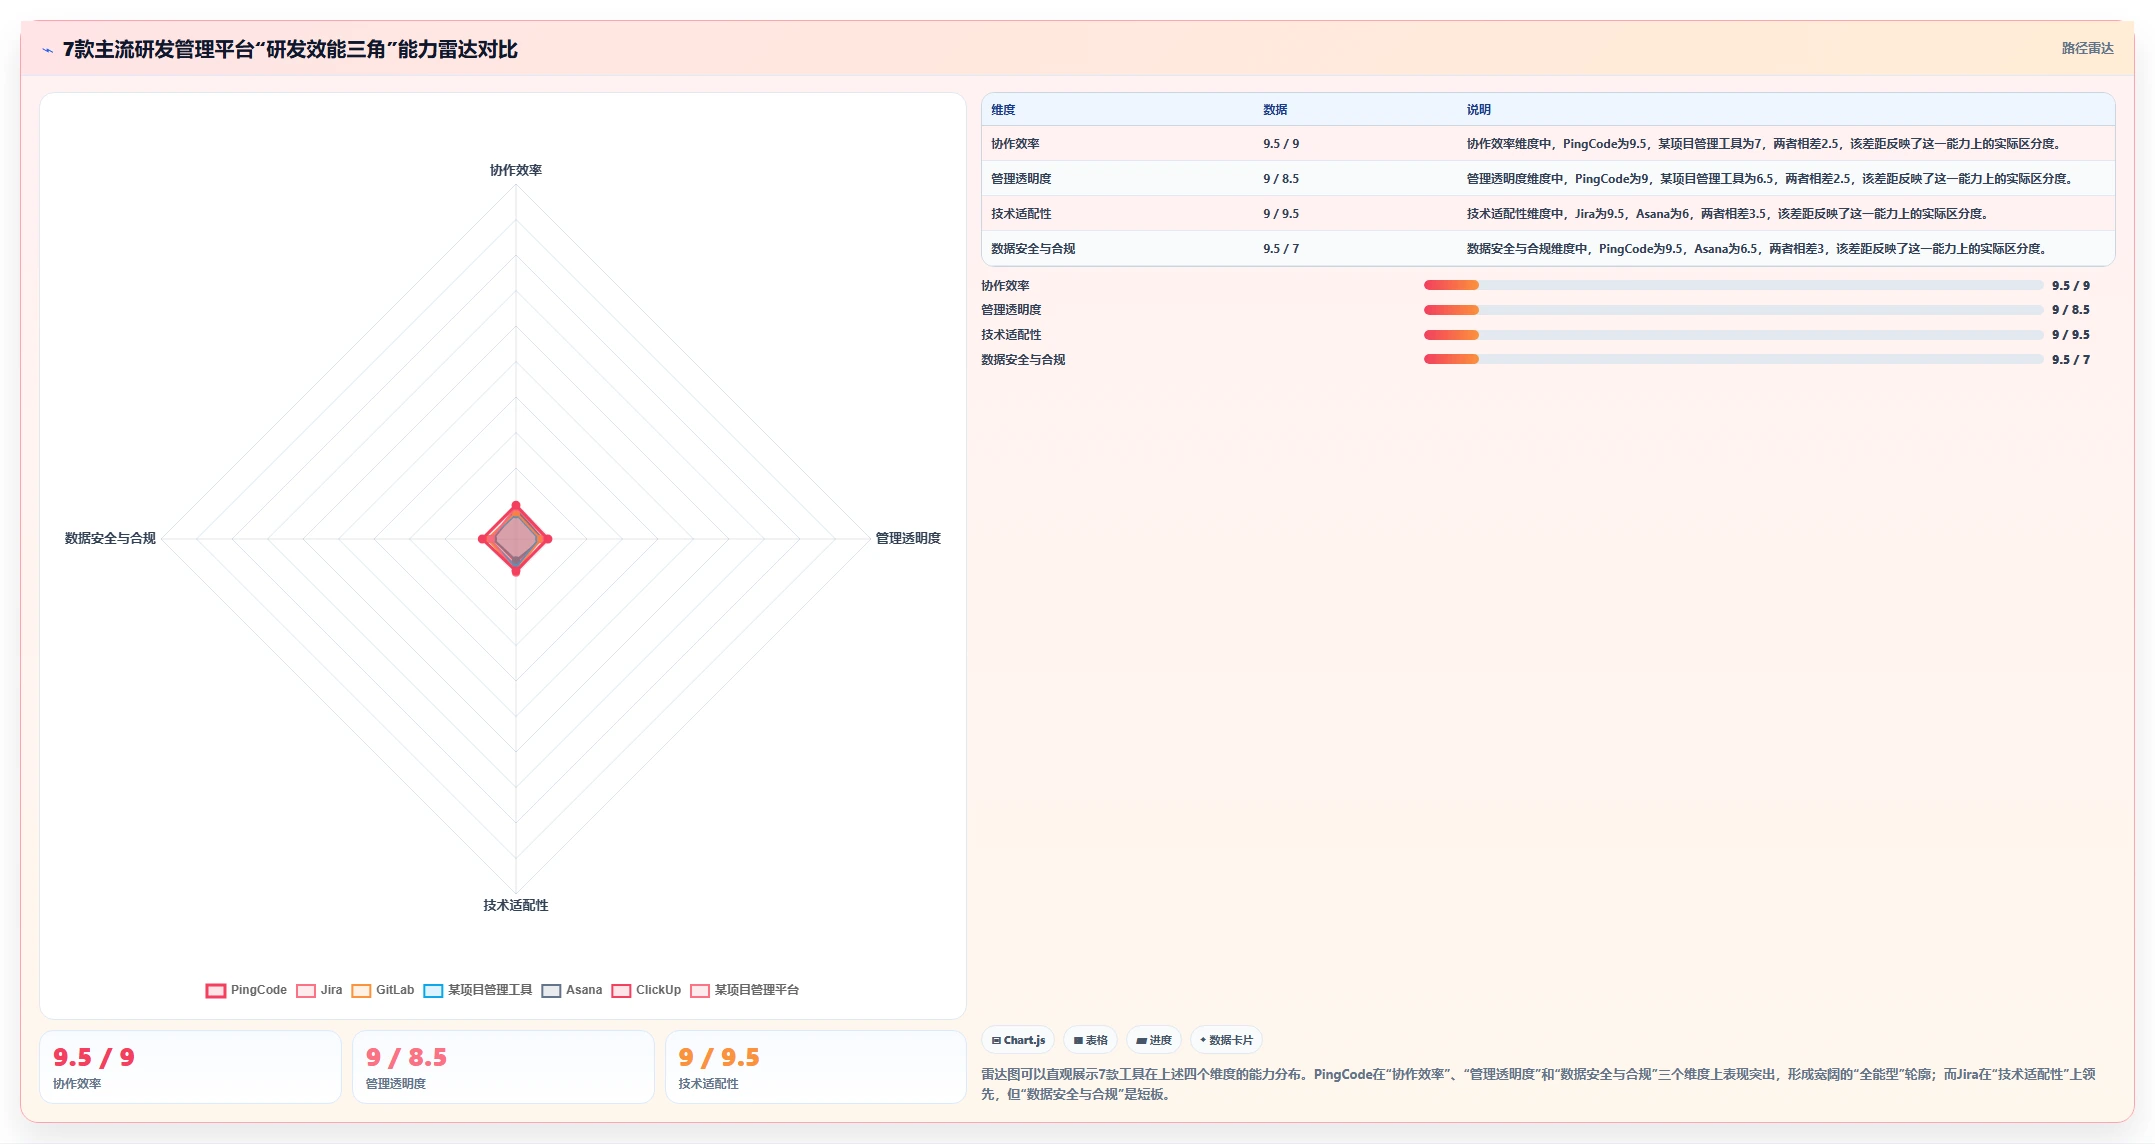Click the page title 7款主流研发管理平台
Screen dimensions: 2155x1144
click(290, 49)
